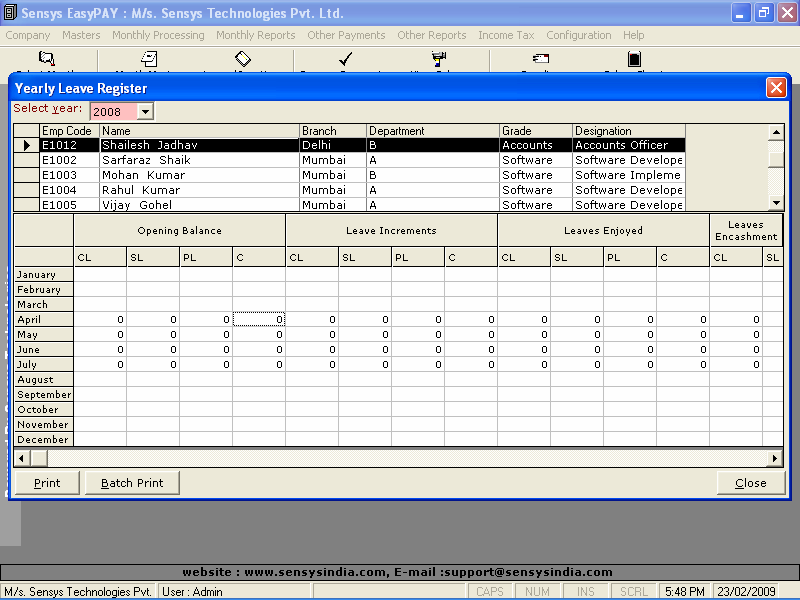Click the July row header
Screen dimensions: 800x600
pyautogui.click(x=44, y=364)
